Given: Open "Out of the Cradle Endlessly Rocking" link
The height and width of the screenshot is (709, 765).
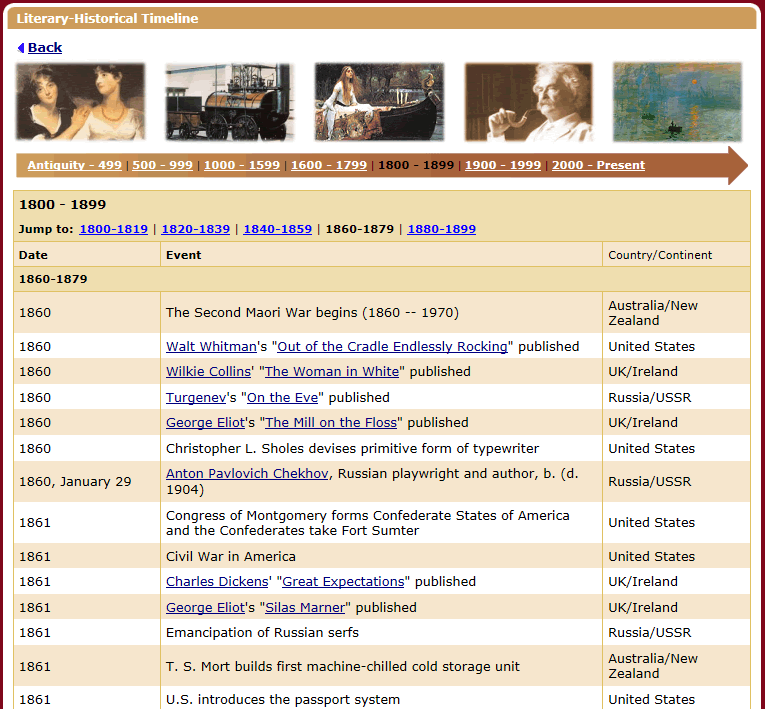Looking at the screenshot, I should tap(392, 346).
